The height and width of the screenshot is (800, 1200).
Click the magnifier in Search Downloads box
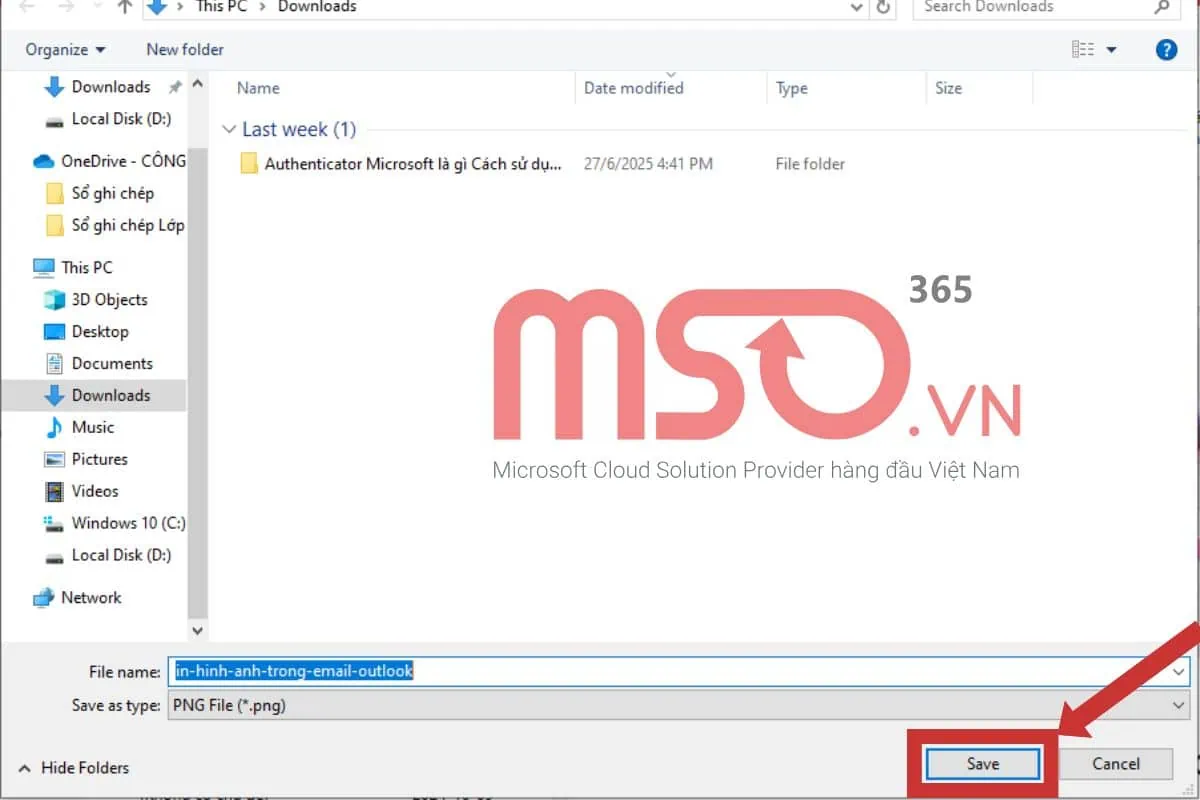click(x=1160, y=8)
